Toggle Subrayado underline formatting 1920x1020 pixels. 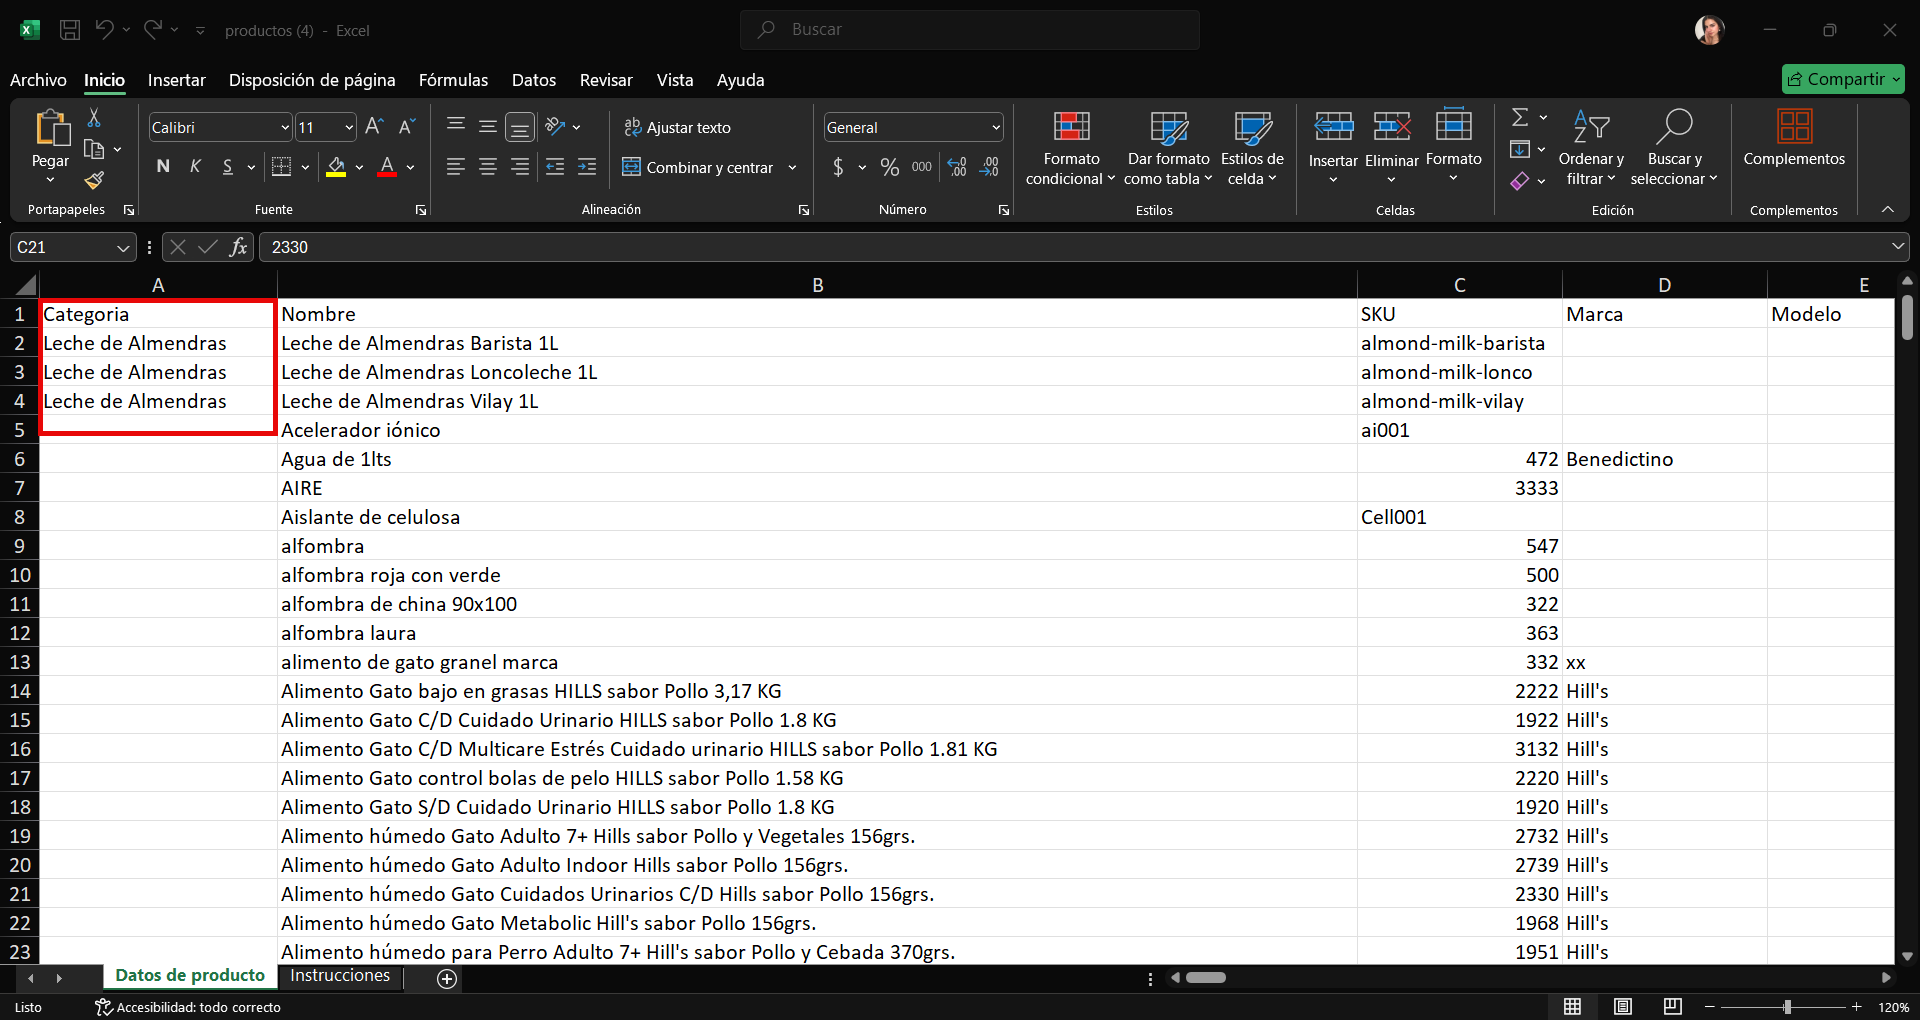(227, 167)
